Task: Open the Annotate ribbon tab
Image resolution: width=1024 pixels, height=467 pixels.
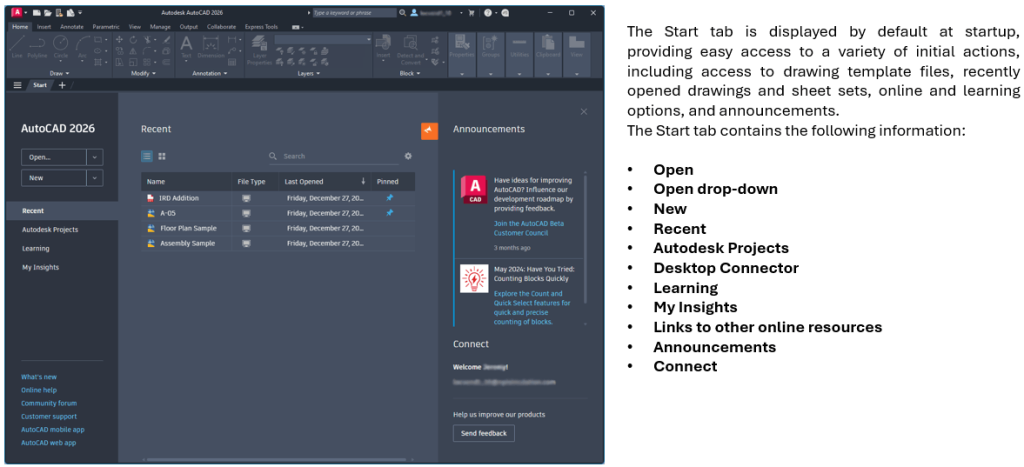Action: coord(73,27)
